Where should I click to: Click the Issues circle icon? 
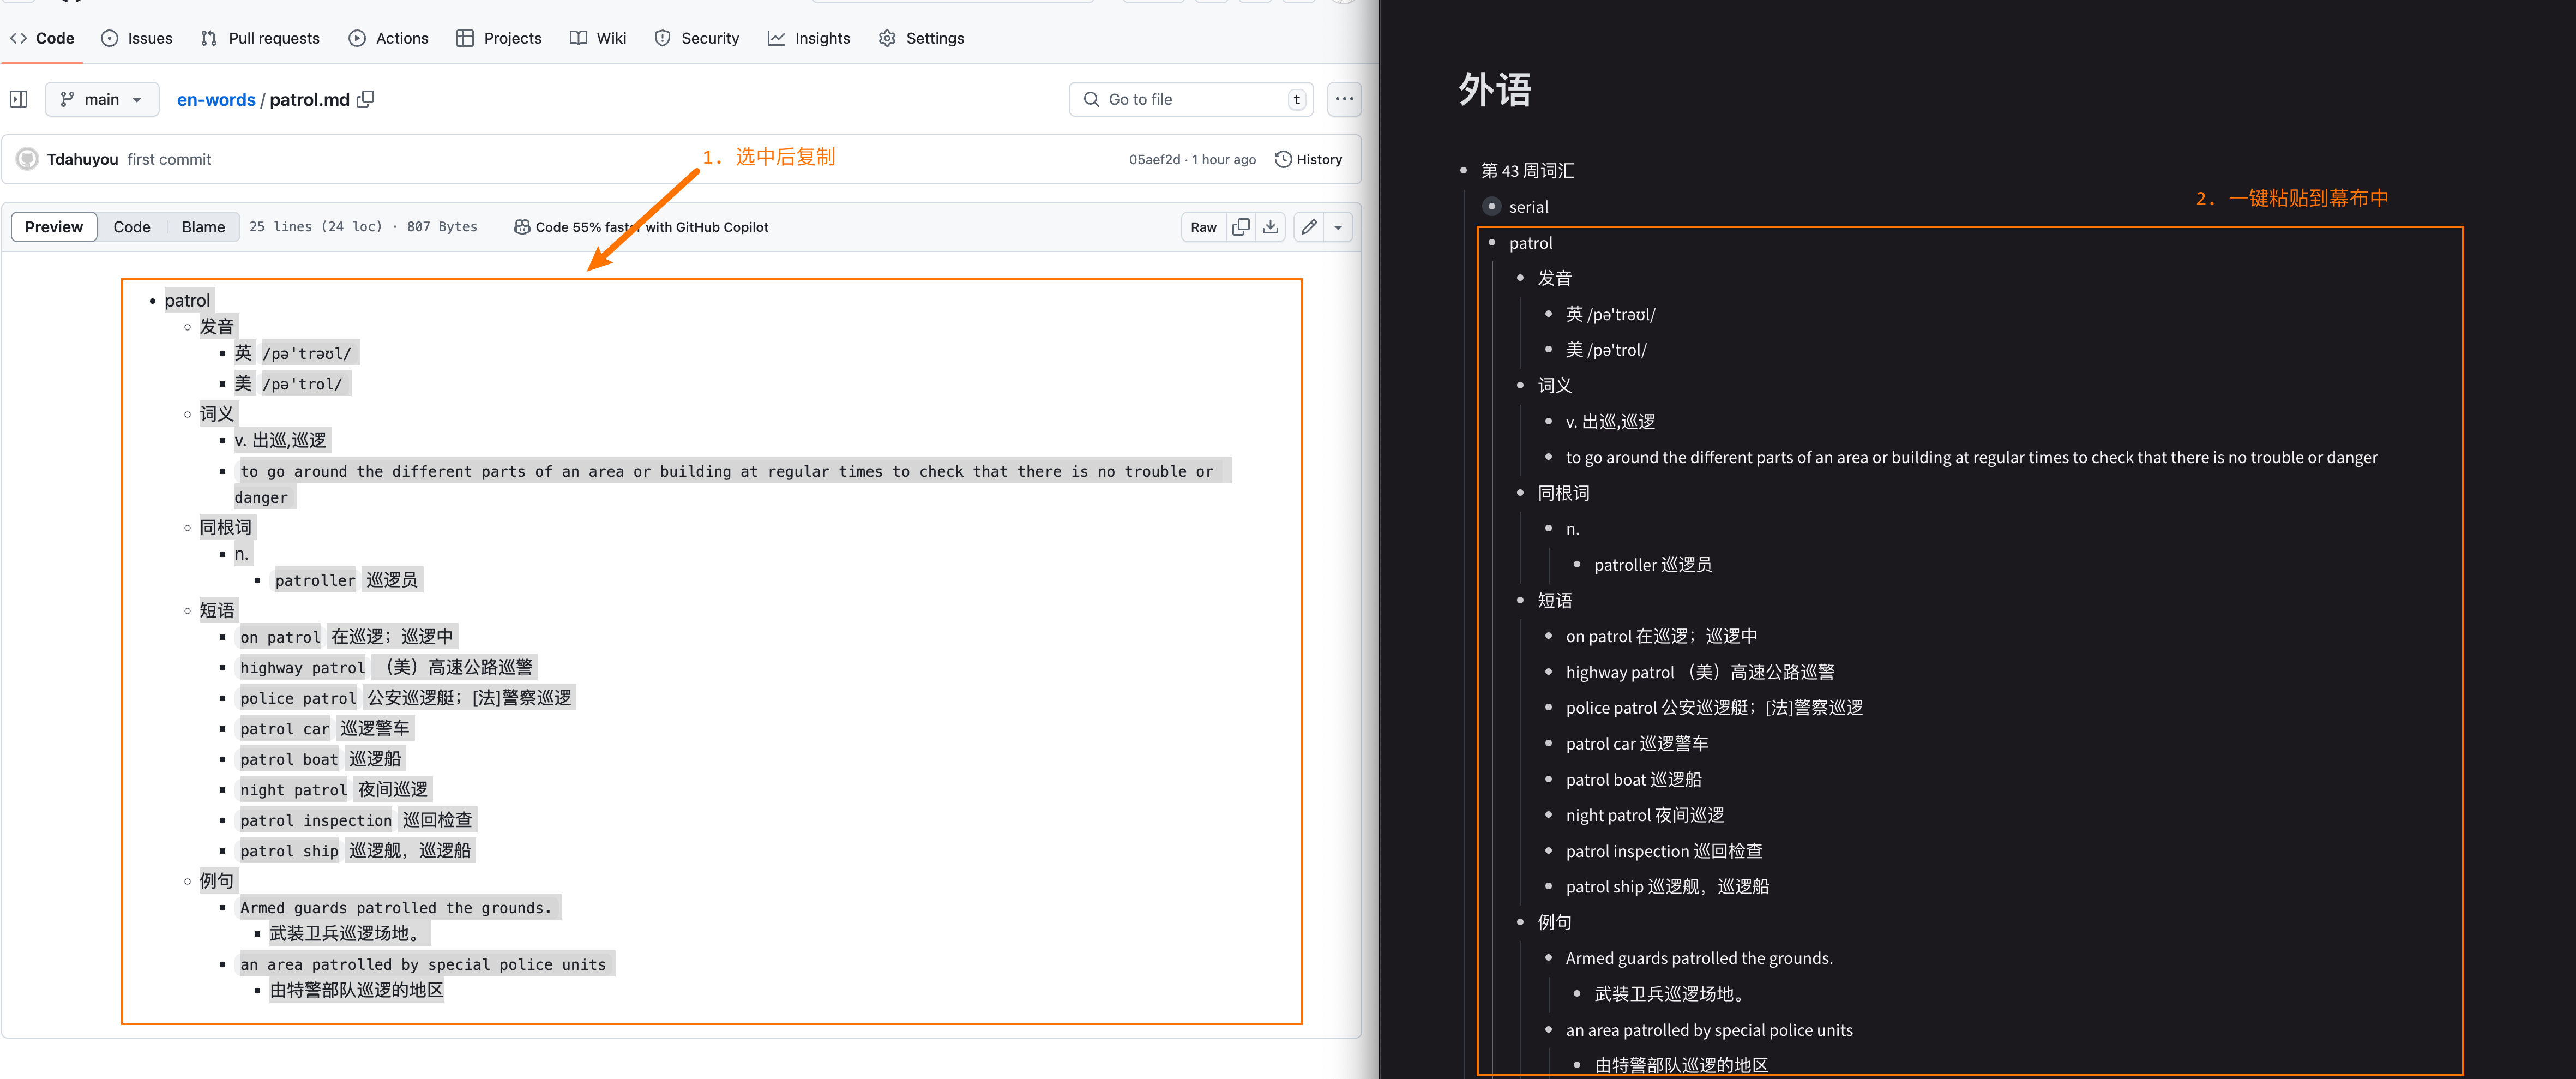(110, 38)
